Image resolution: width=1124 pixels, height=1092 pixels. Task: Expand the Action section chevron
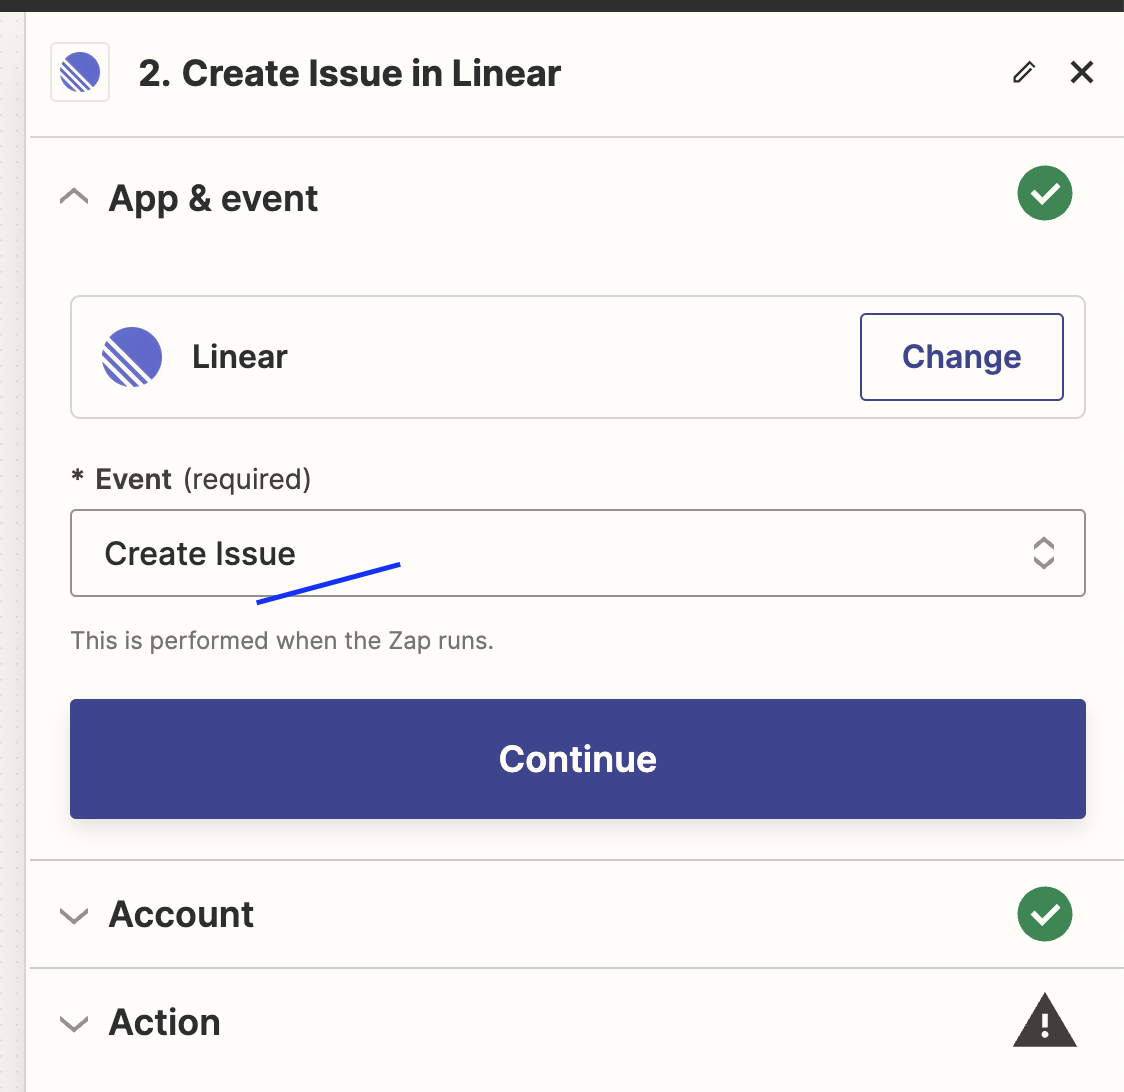(74, 1023)
